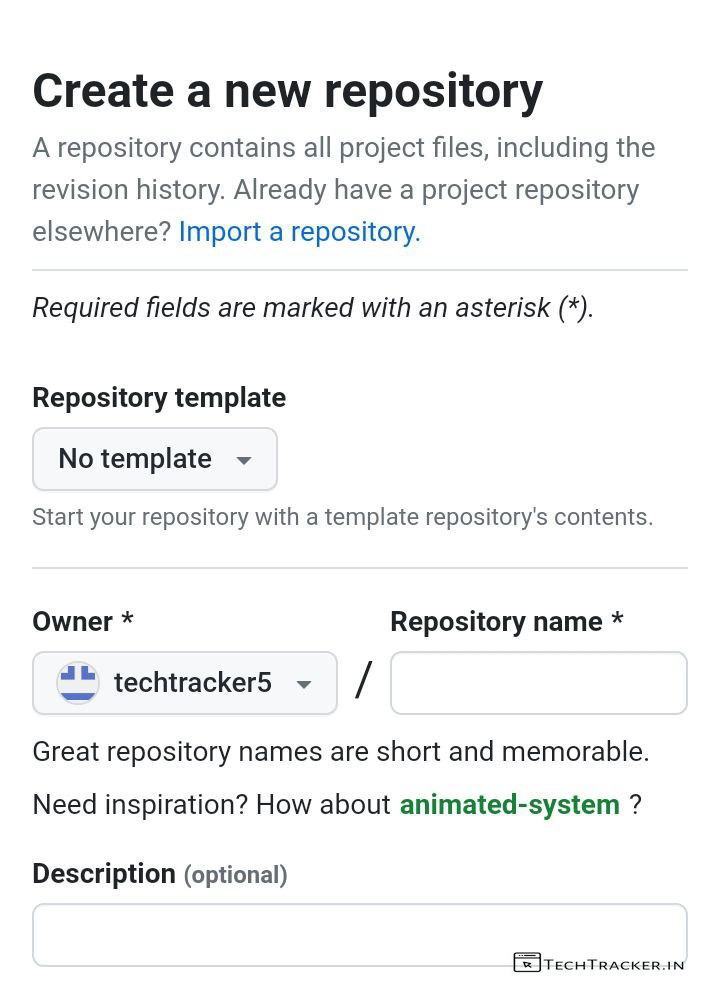Screen dimensions: 720x994
Task: Open the No template dropdown
Action: coord(155,459)
